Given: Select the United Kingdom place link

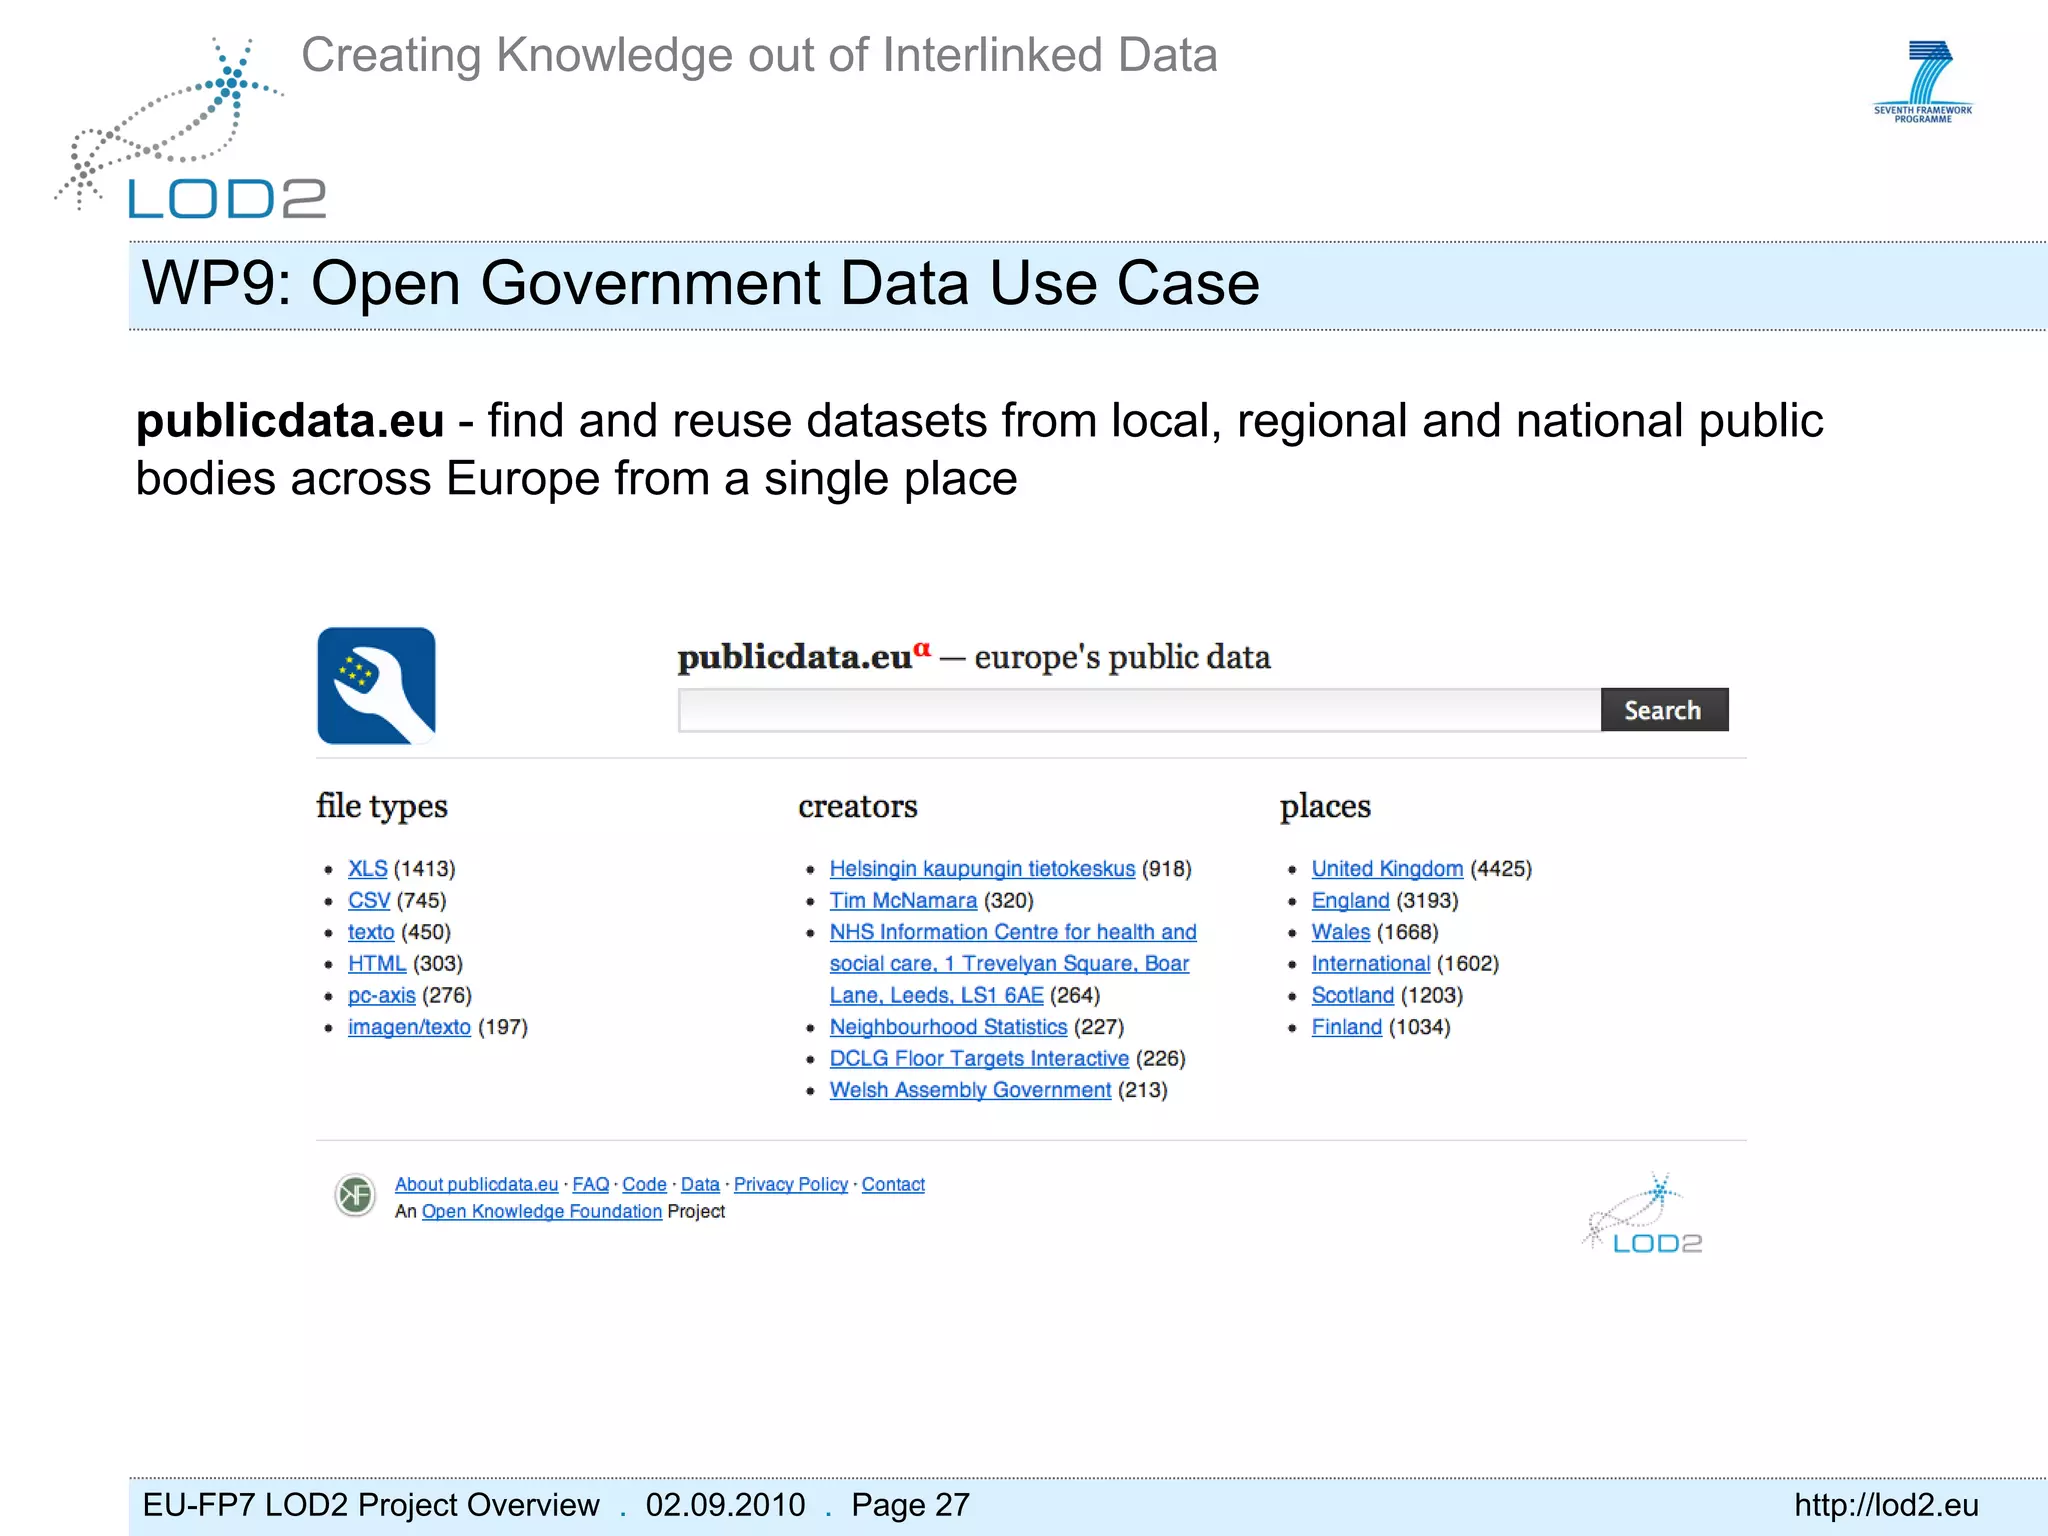Looking at the screenshot, I should tap(1387, 869).
